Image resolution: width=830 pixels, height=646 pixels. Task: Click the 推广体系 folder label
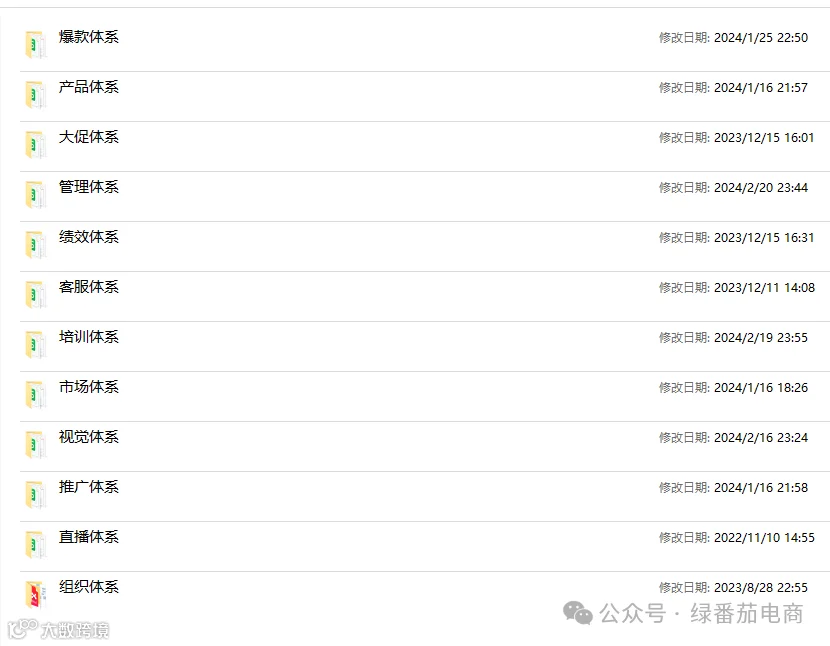click(x=88, y=487)
